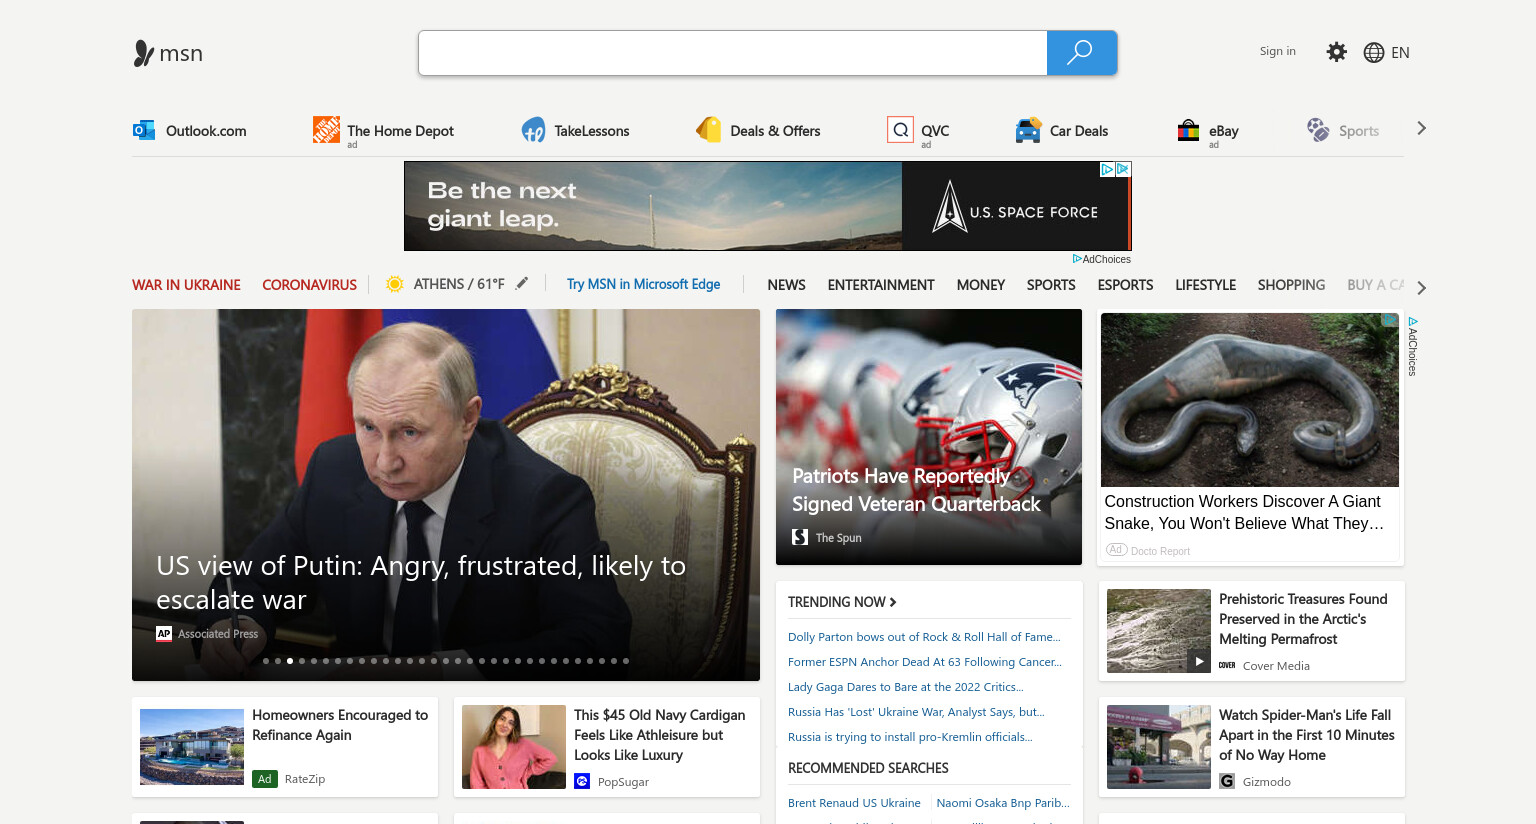The height and width of the screenshot is (824, 1536).
Task: Open language selector globe icon
Action: click(x=1374, y=53)
